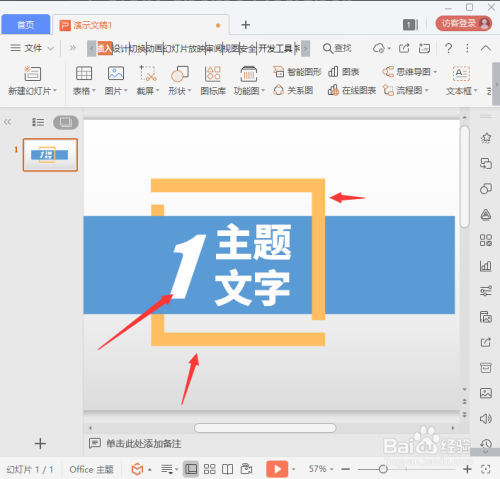Image resolution: width=500 pixels, height=479 pixels.
Task: Insert a Smart Graphic
Action: click(297, 72)
